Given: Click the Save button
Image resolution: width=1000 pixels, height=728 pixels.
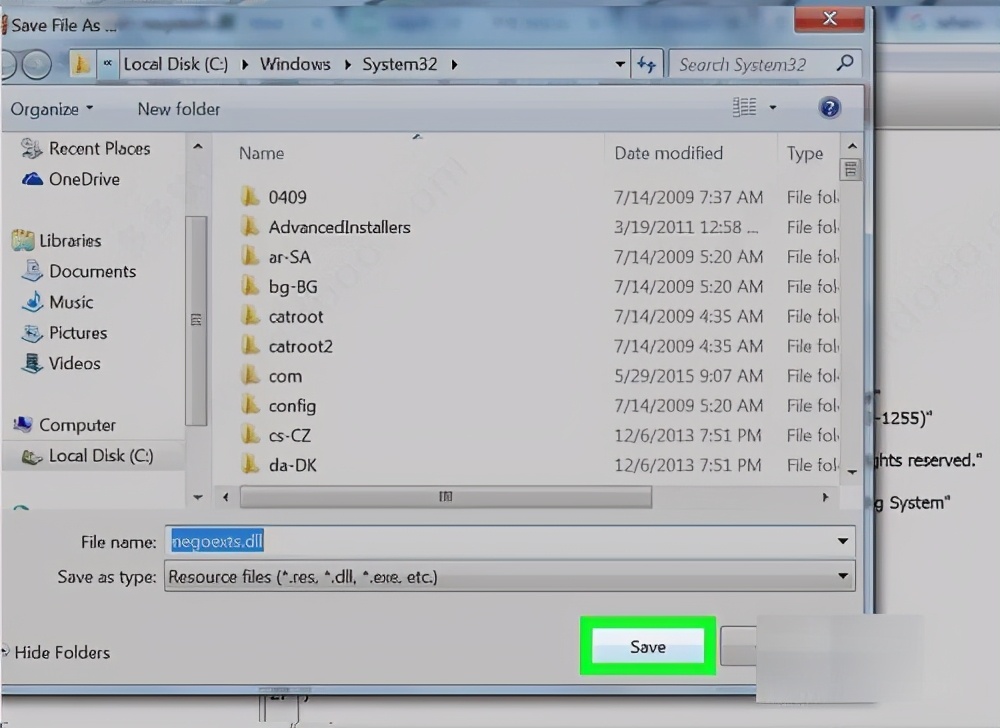Looking at the screenshot, I should 647,646.
